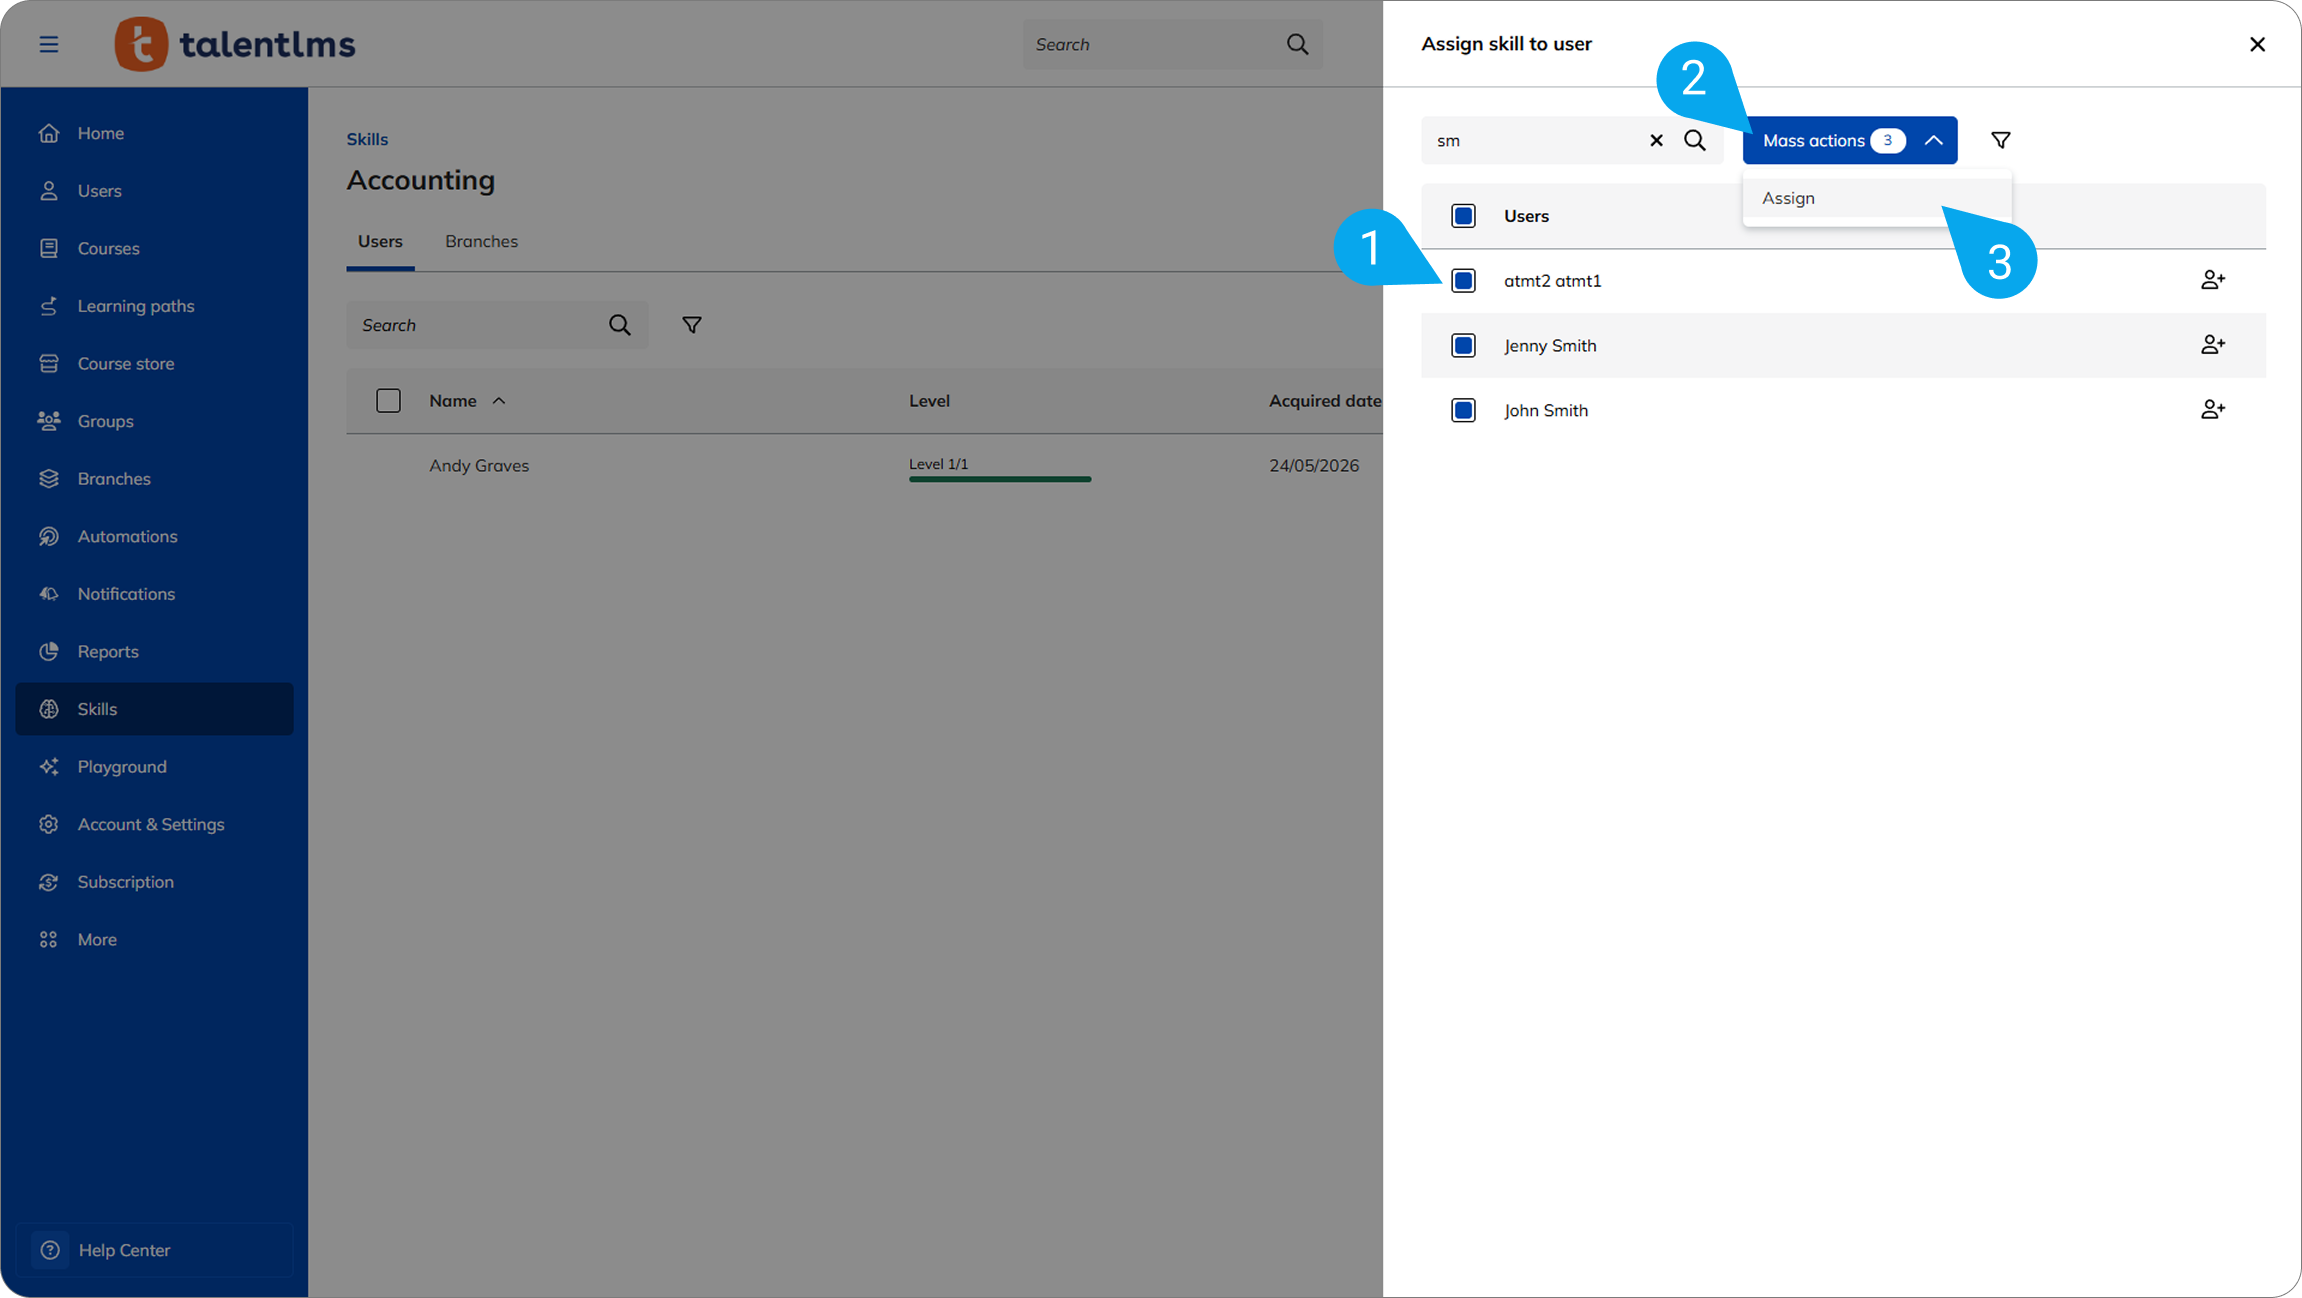Screen dimensions: 2302x1298
Task: Sort by Name column arrow
Action: (499, 401)
